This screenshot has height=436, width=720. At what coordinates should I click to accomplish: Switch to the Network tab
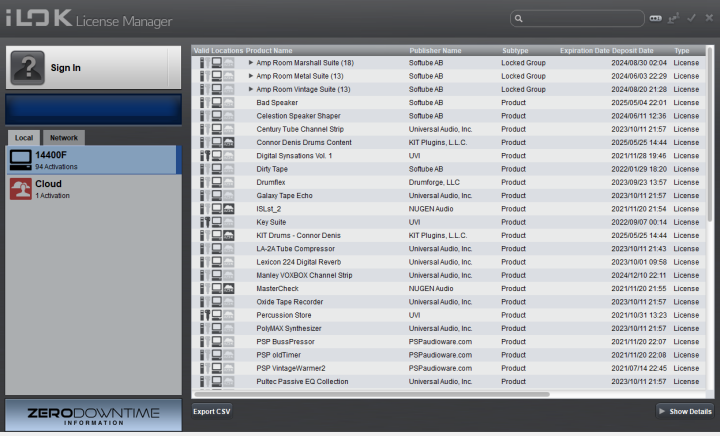64,138
